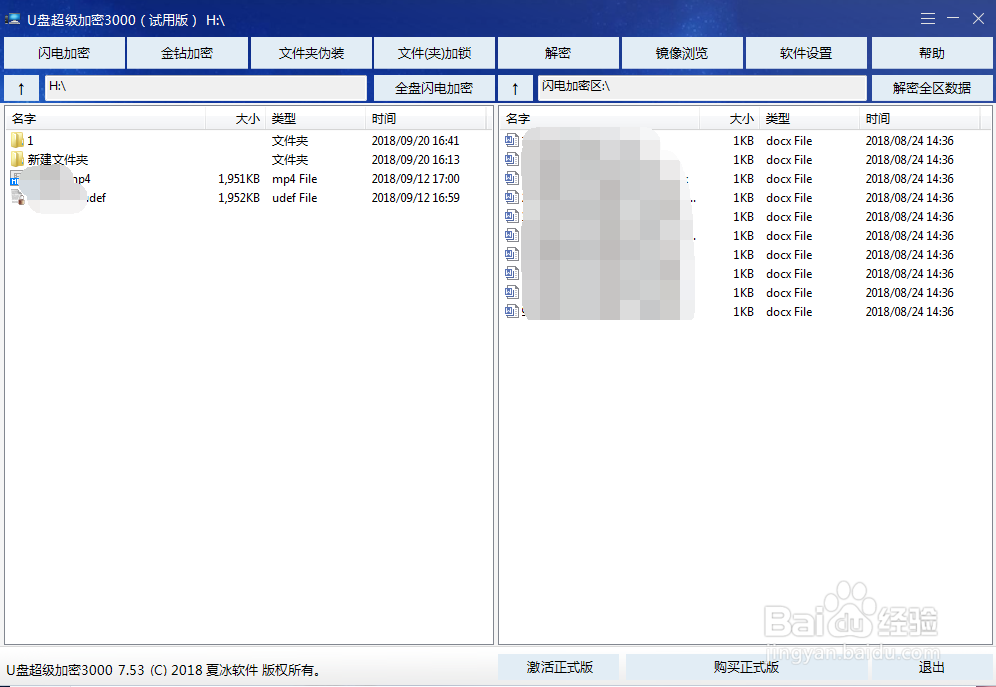Sort right pane by 大小 column
Screen dimensions: 996x687
click(x=729, y=119)
